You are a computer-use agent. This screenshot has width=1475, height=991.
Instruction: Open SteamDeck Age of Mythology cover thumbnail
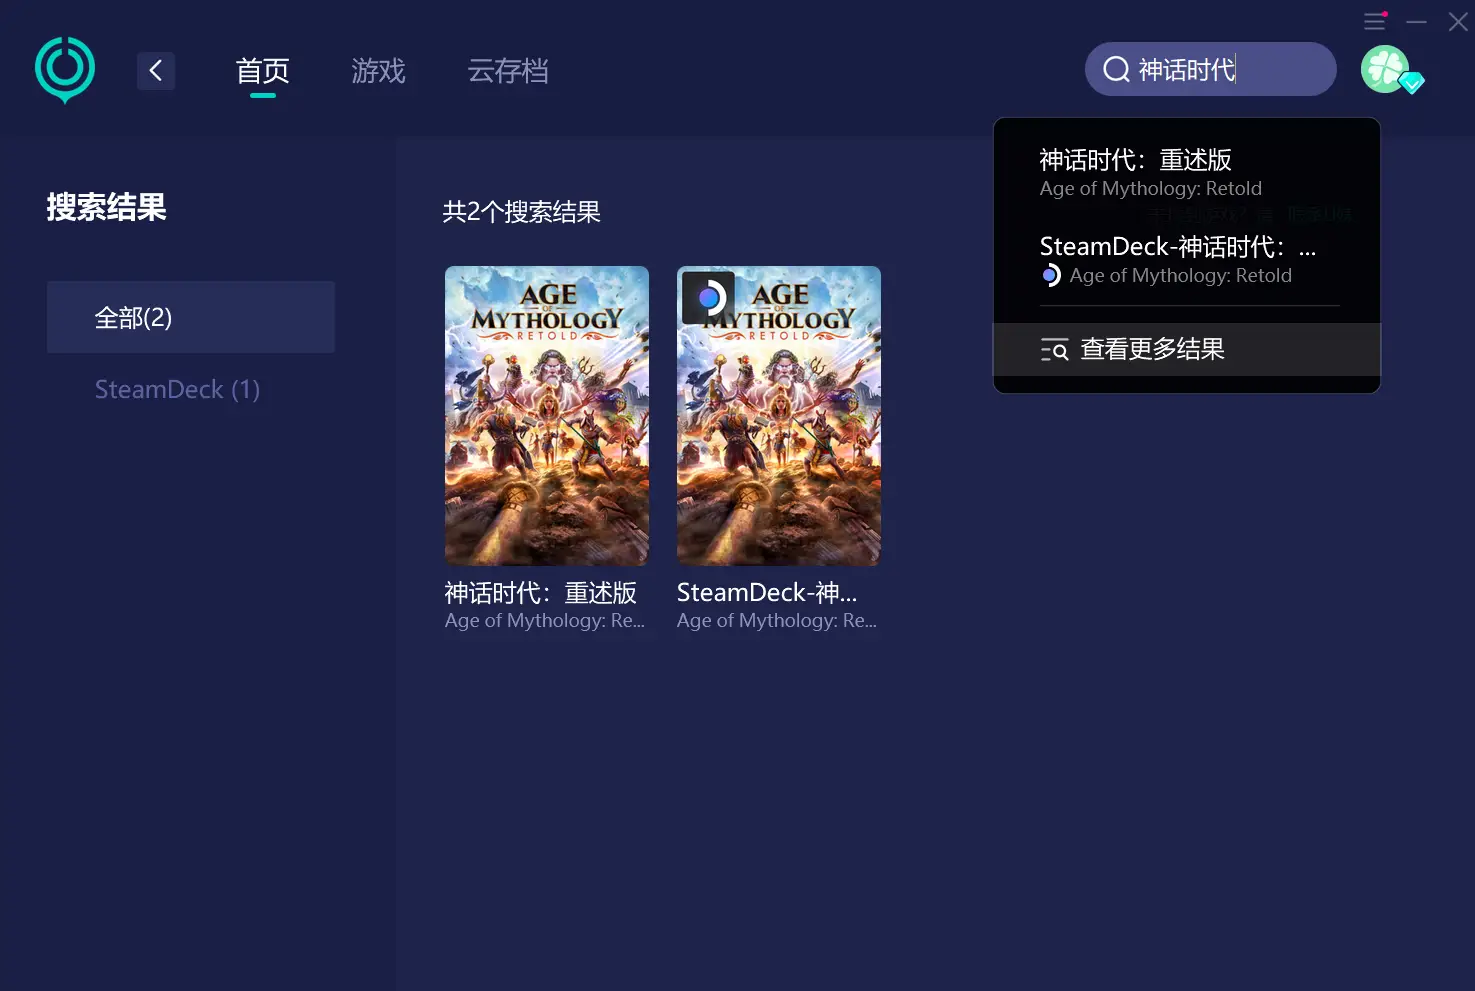[x=779, y=416]
